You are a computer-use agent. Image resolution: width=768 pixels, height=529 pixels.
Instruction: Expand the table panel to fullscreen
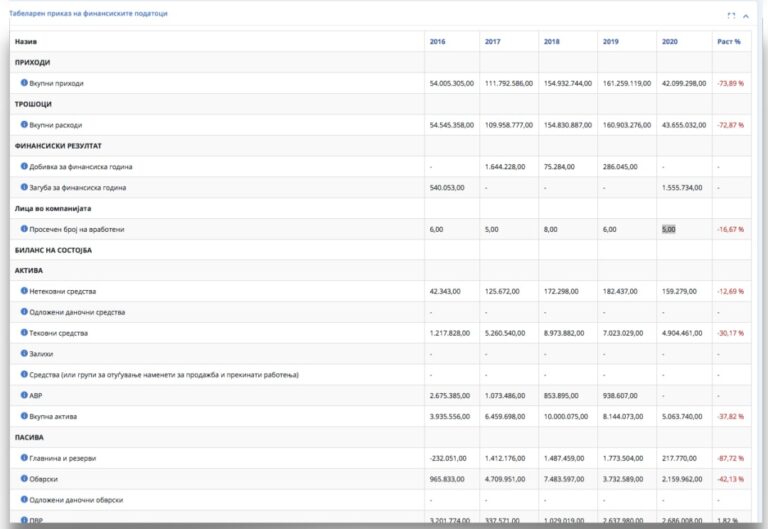tap(731, 16)
